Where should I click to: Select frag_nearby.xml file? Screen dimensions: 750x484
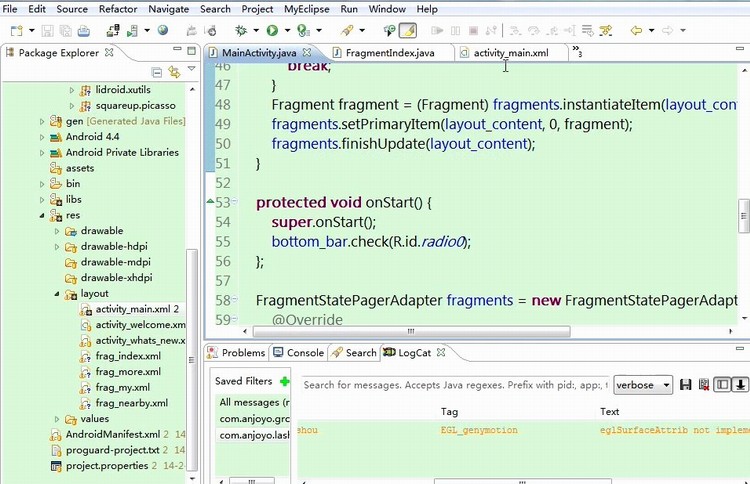pos(132,403)
